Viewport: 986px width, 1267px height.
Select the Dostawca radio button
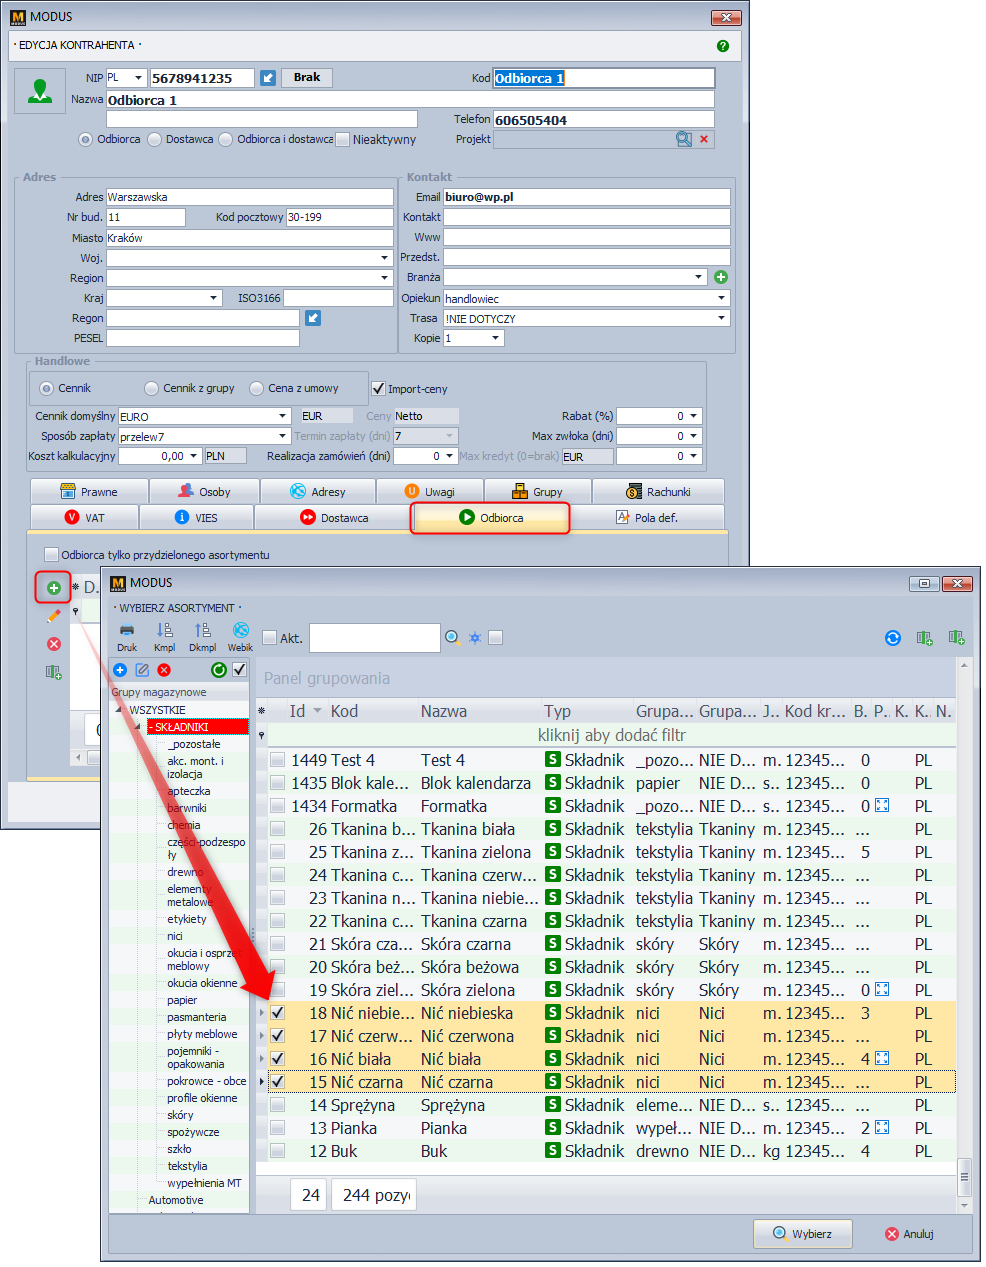coord(155,140)
